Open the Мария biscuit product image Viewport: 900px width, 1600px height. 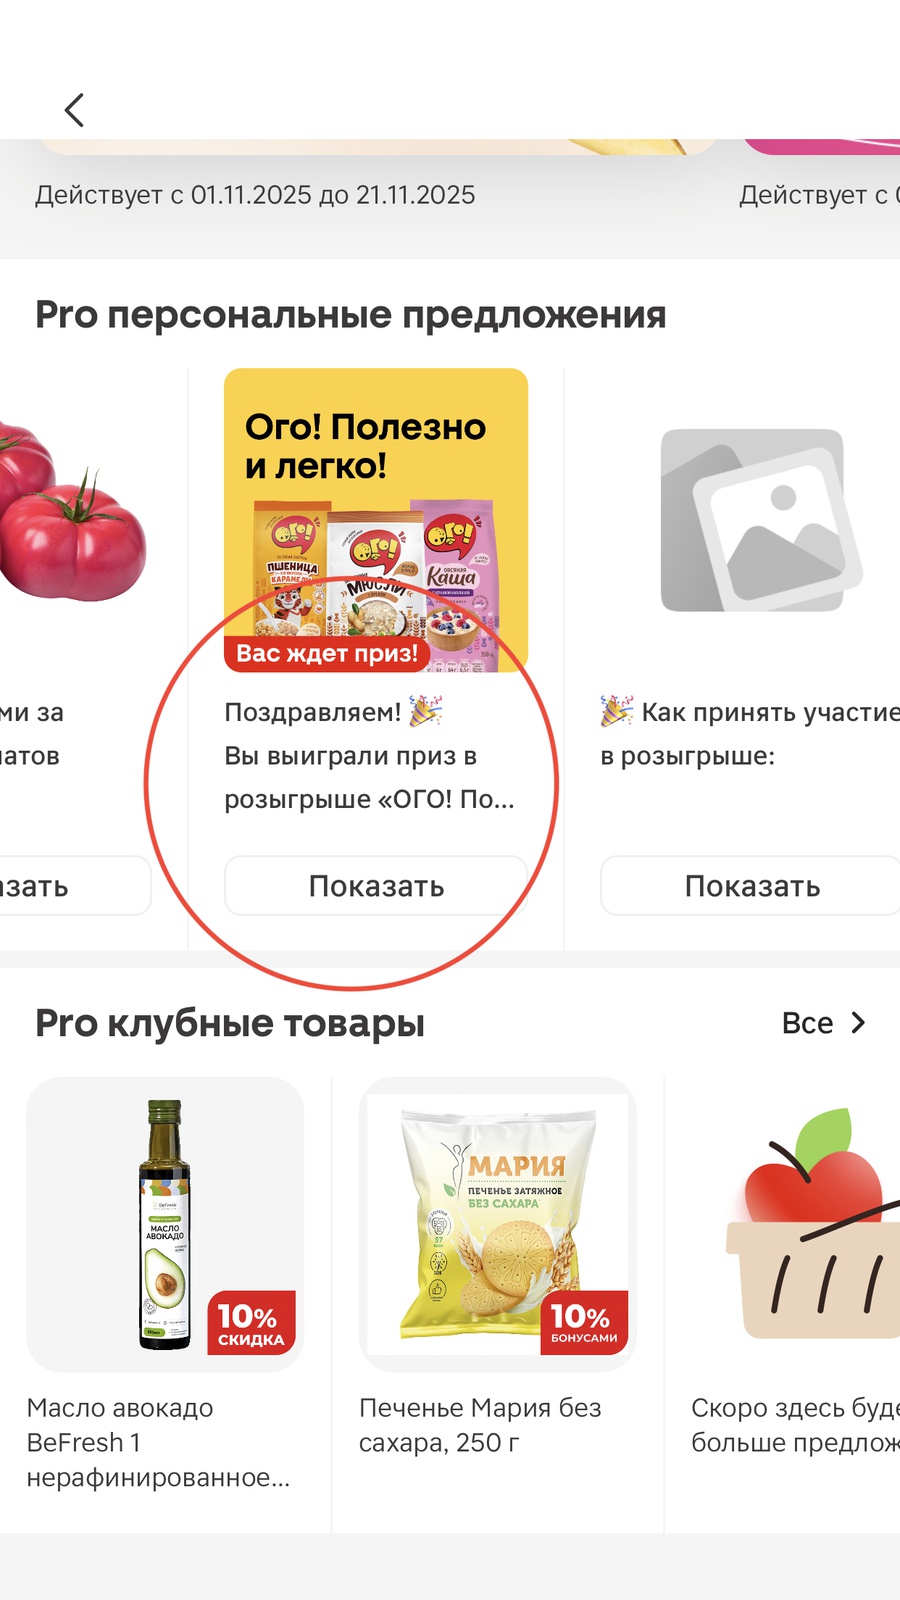[x=498, y=1225]
